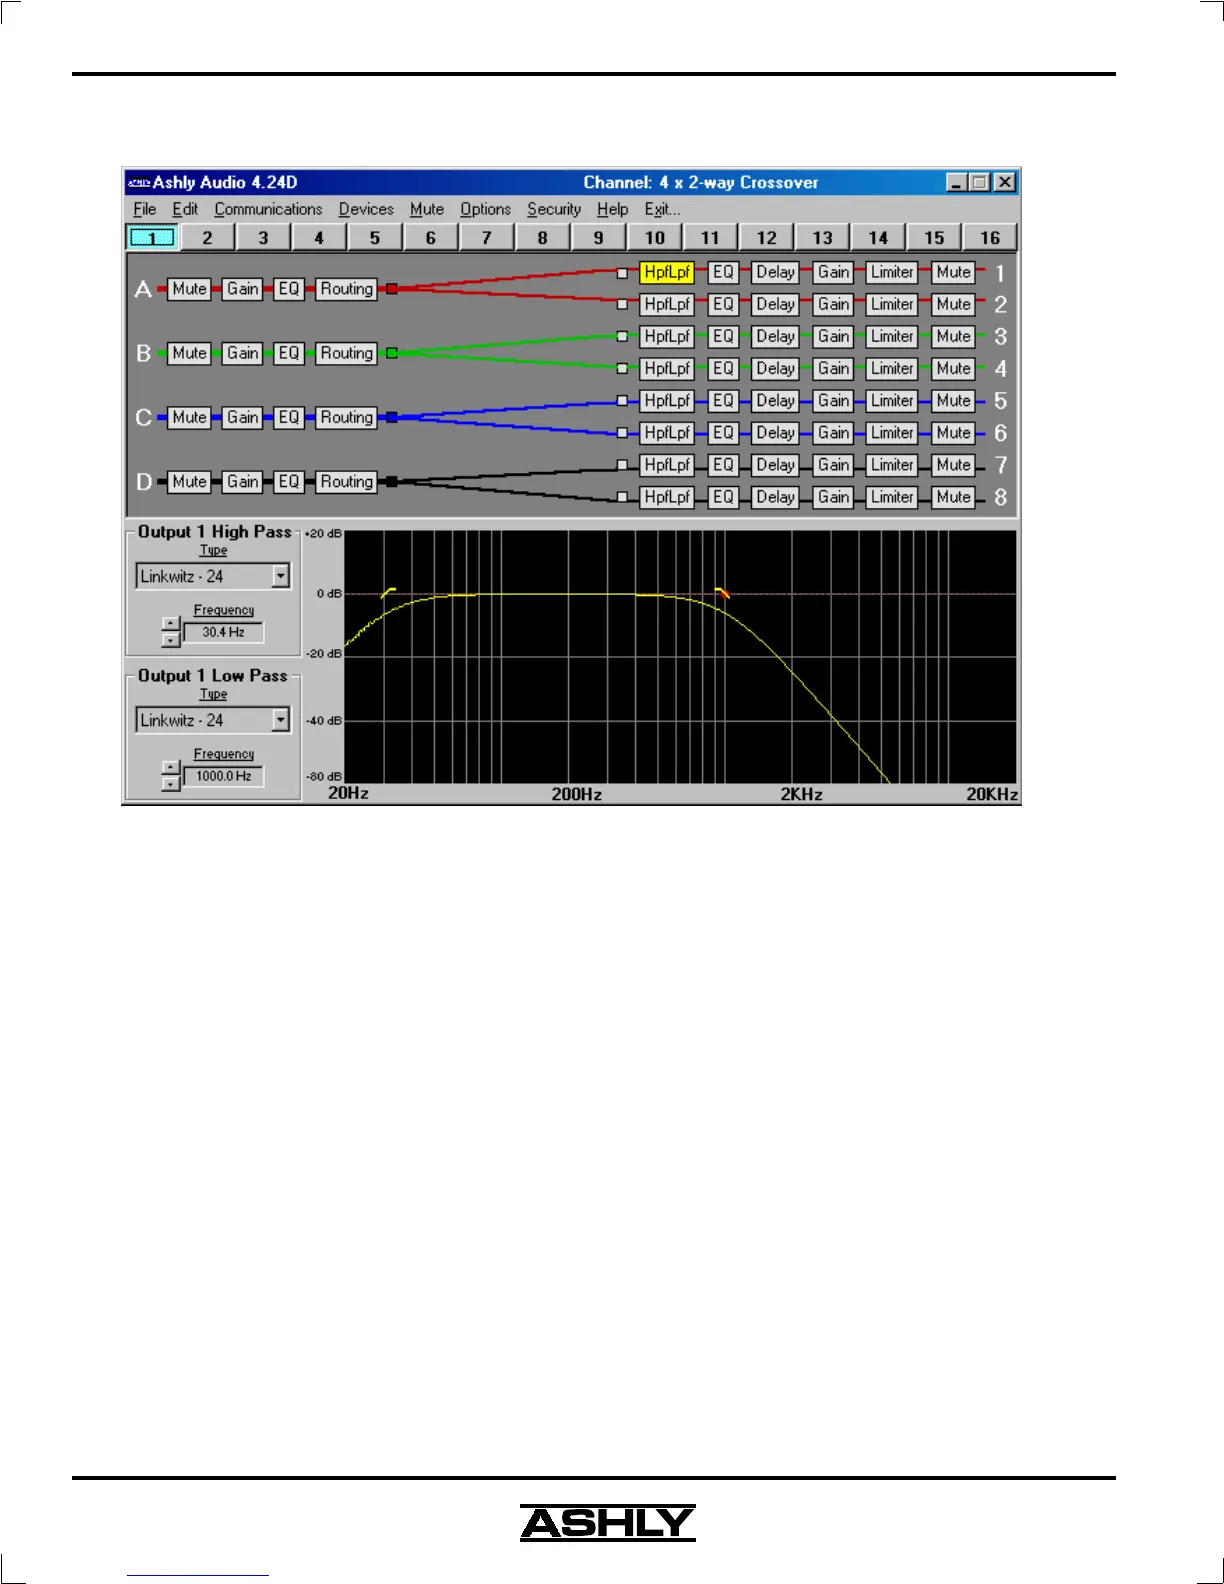The height and width of the screenshot is (1584, 1224).
Task: Click the white input node of output 1
Action: point(622,273)
